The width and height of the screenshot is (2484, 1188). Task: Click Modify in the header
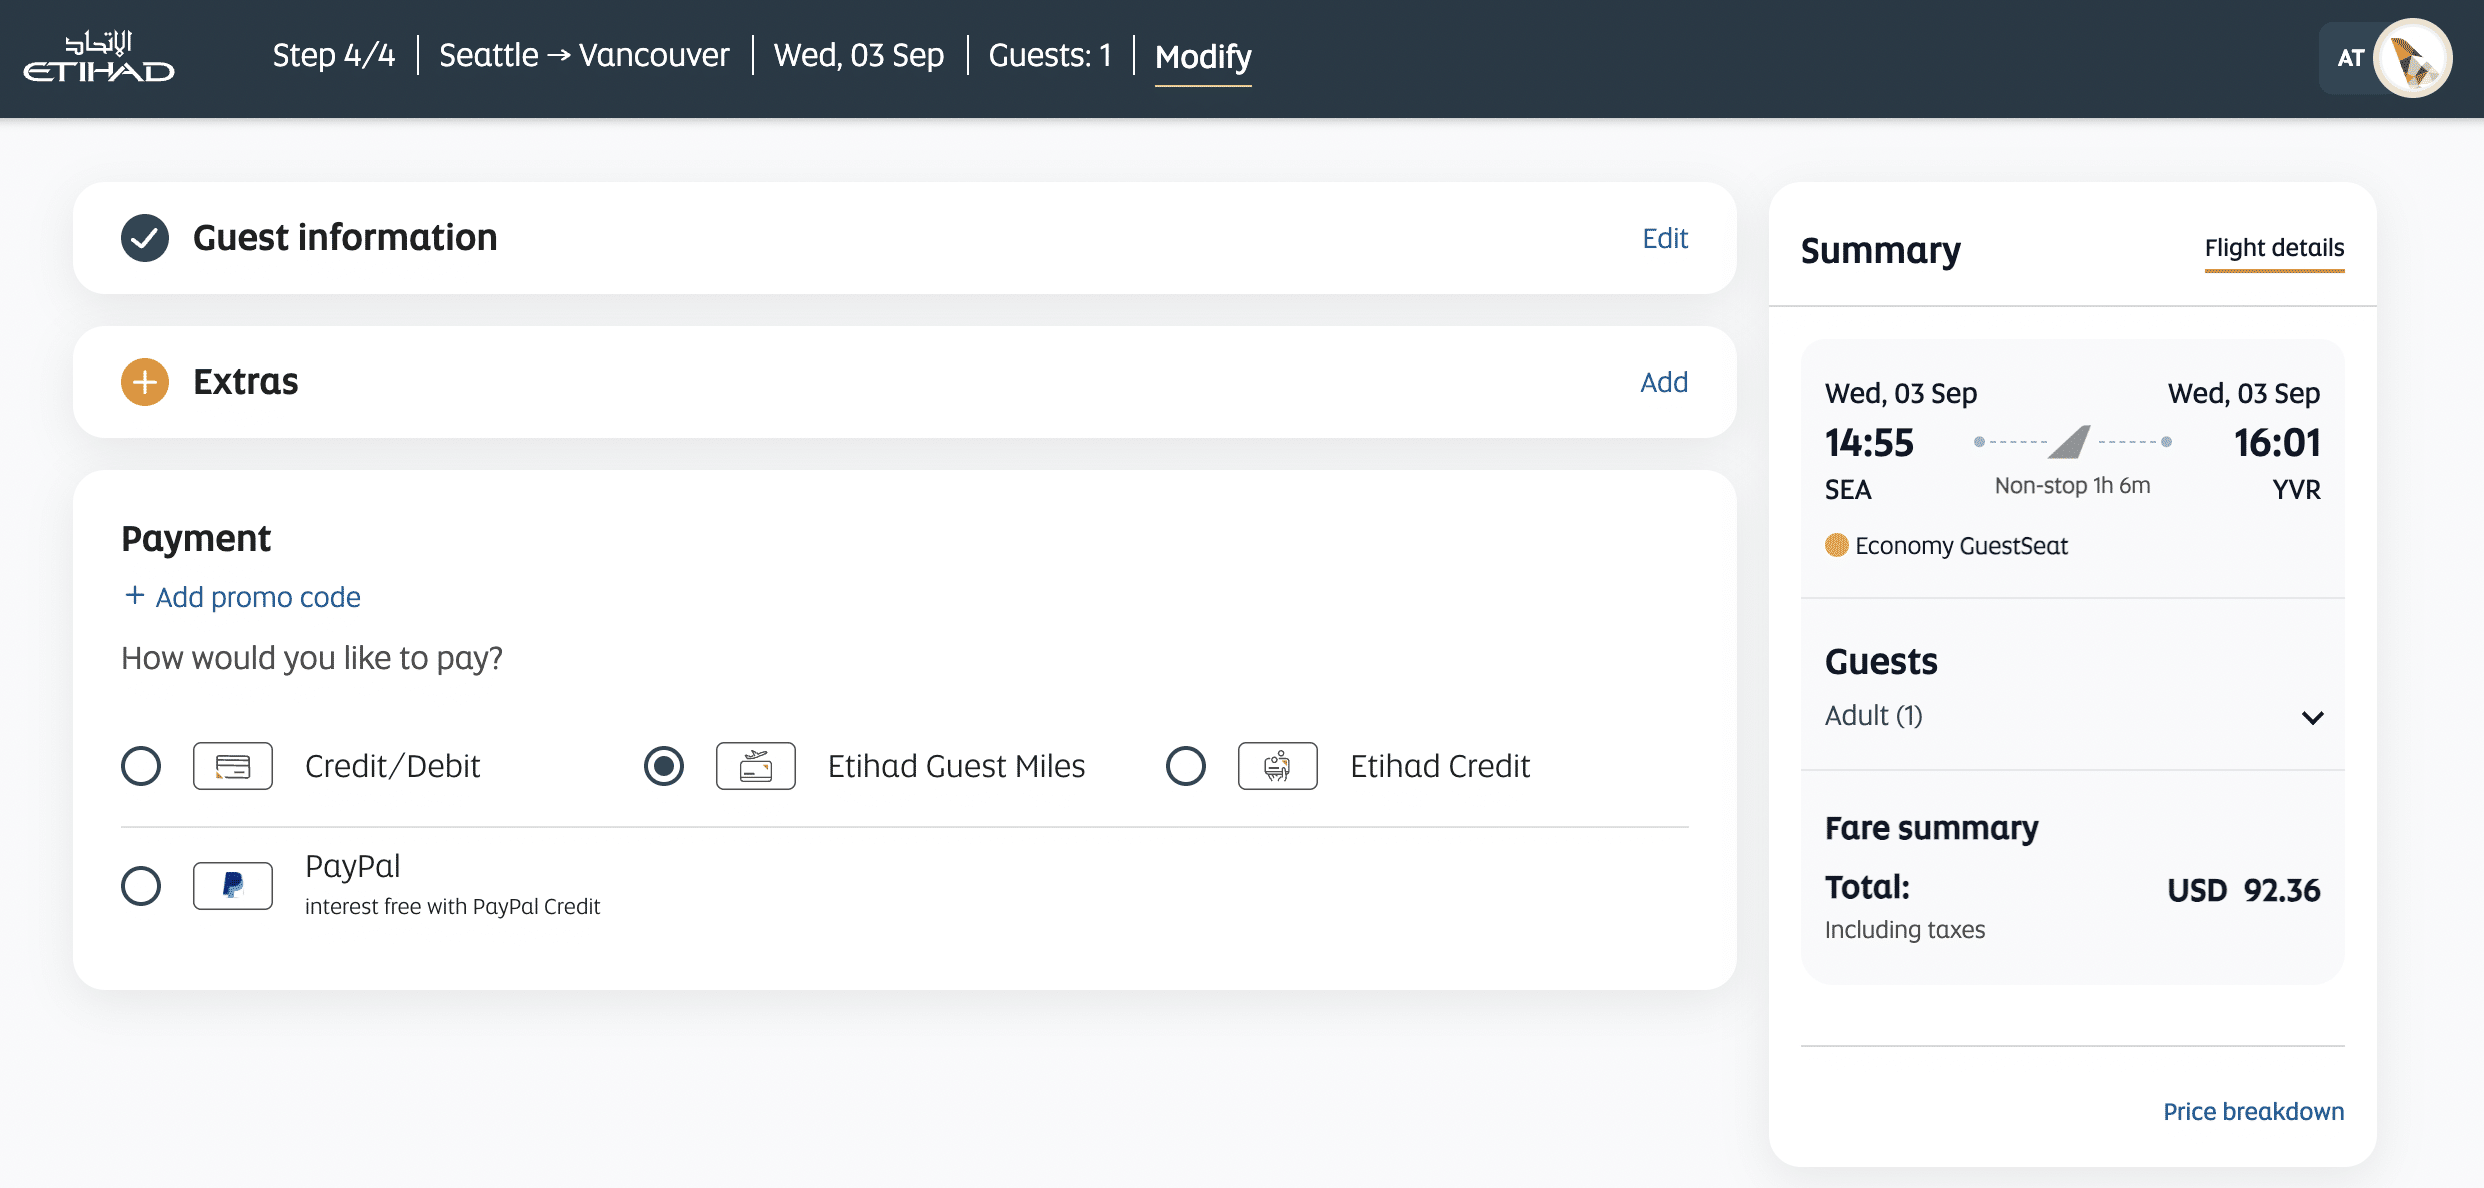tap(1203, 57)
